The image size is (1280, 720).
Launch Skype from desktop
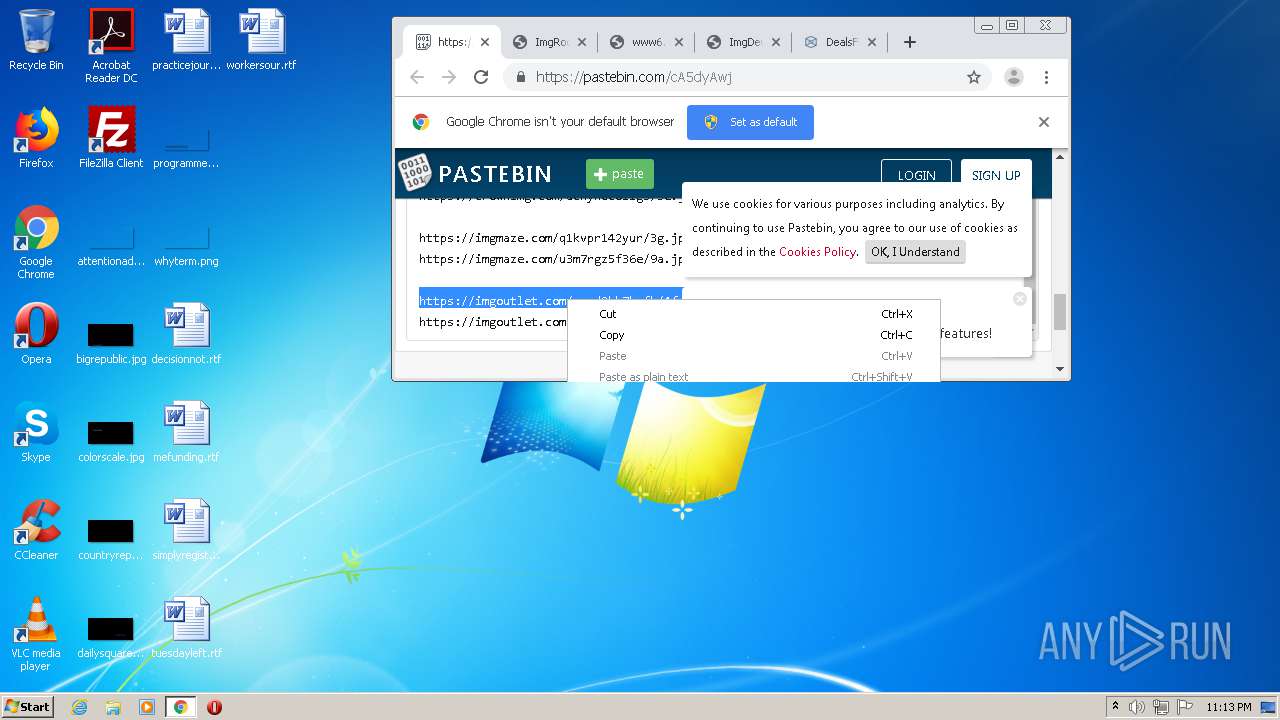coord(36,432)
